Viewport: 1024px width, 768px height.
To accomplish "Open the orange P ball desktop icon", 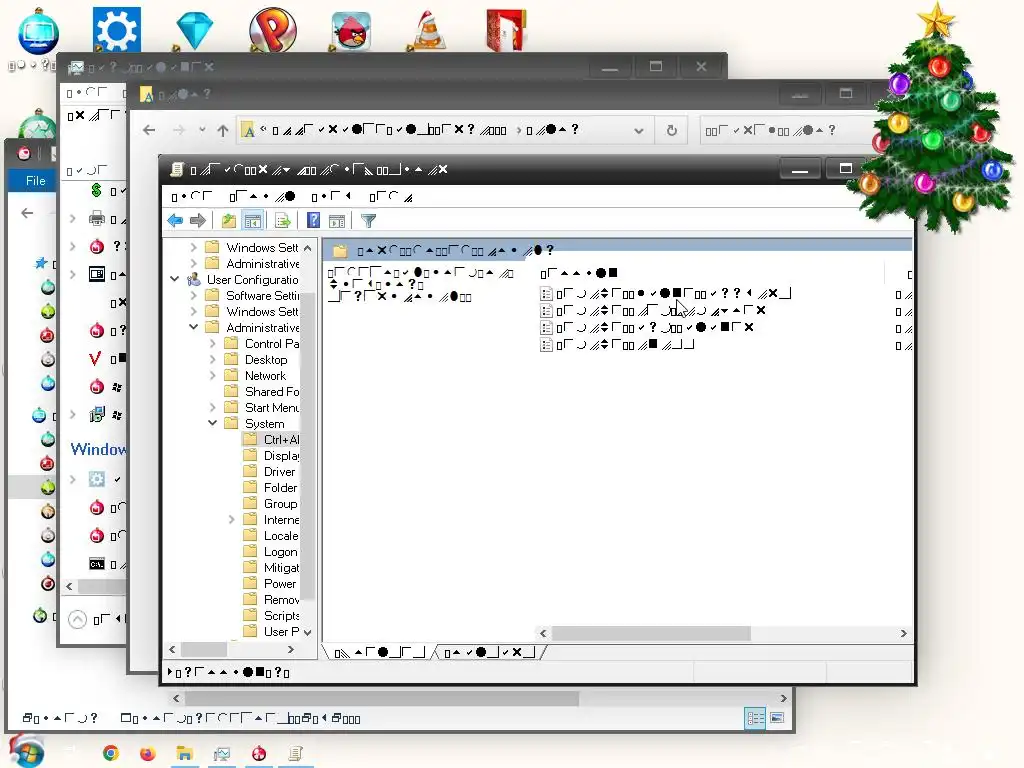I will pos(273,29).
